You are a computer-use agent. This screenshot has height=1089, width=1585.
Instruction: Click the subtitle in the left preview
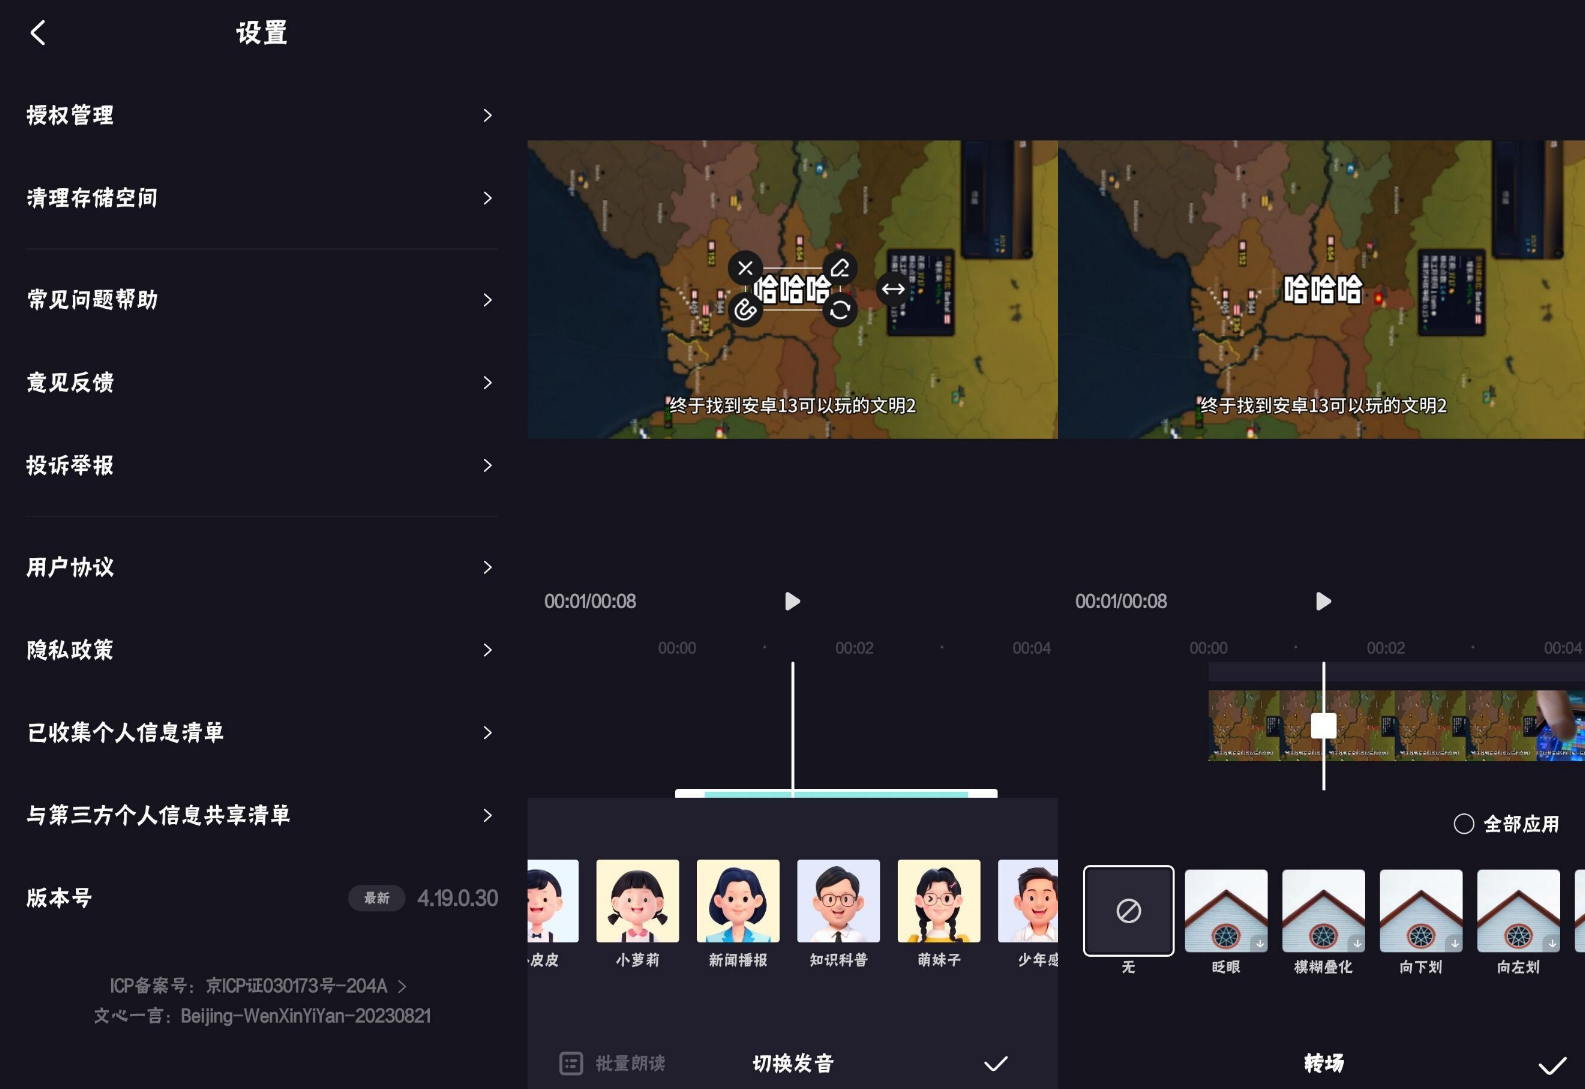[x=792, y=405]
